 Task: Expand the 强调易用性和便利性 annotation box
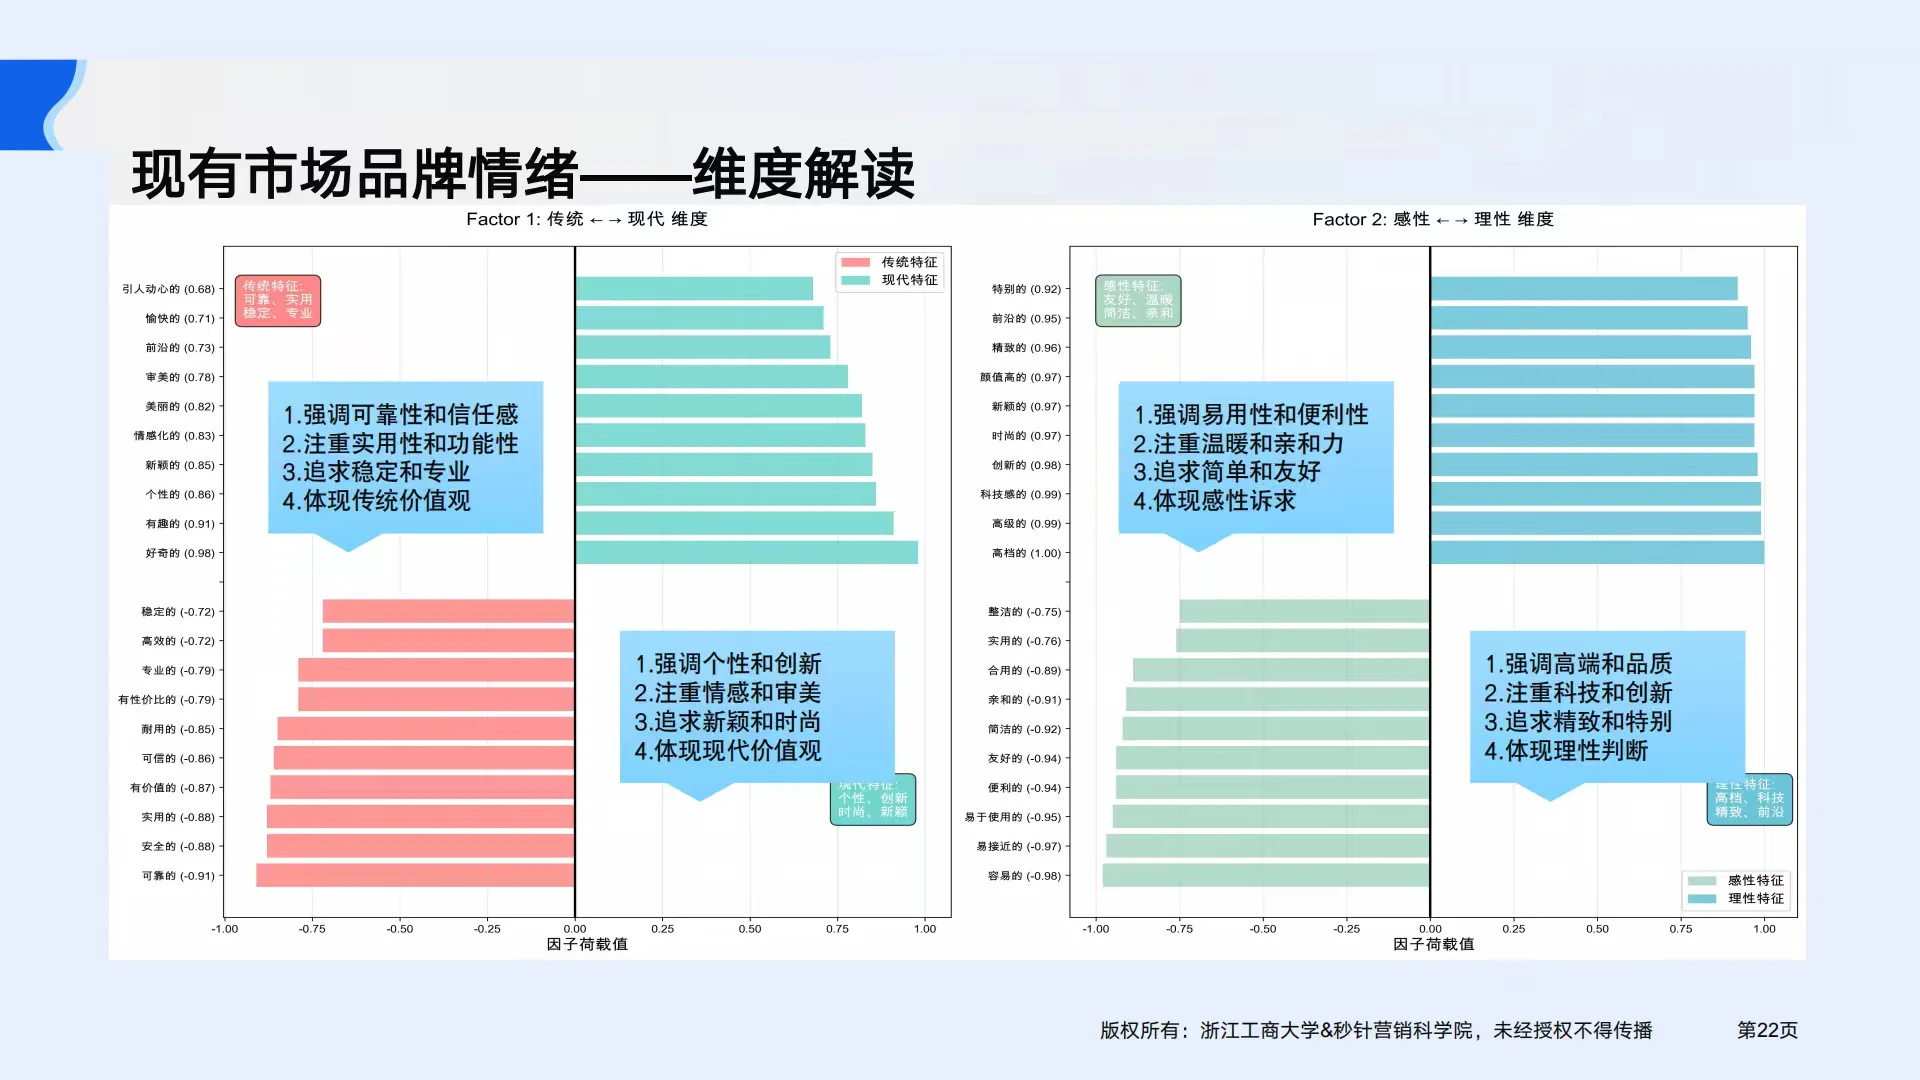[1254, 457]
